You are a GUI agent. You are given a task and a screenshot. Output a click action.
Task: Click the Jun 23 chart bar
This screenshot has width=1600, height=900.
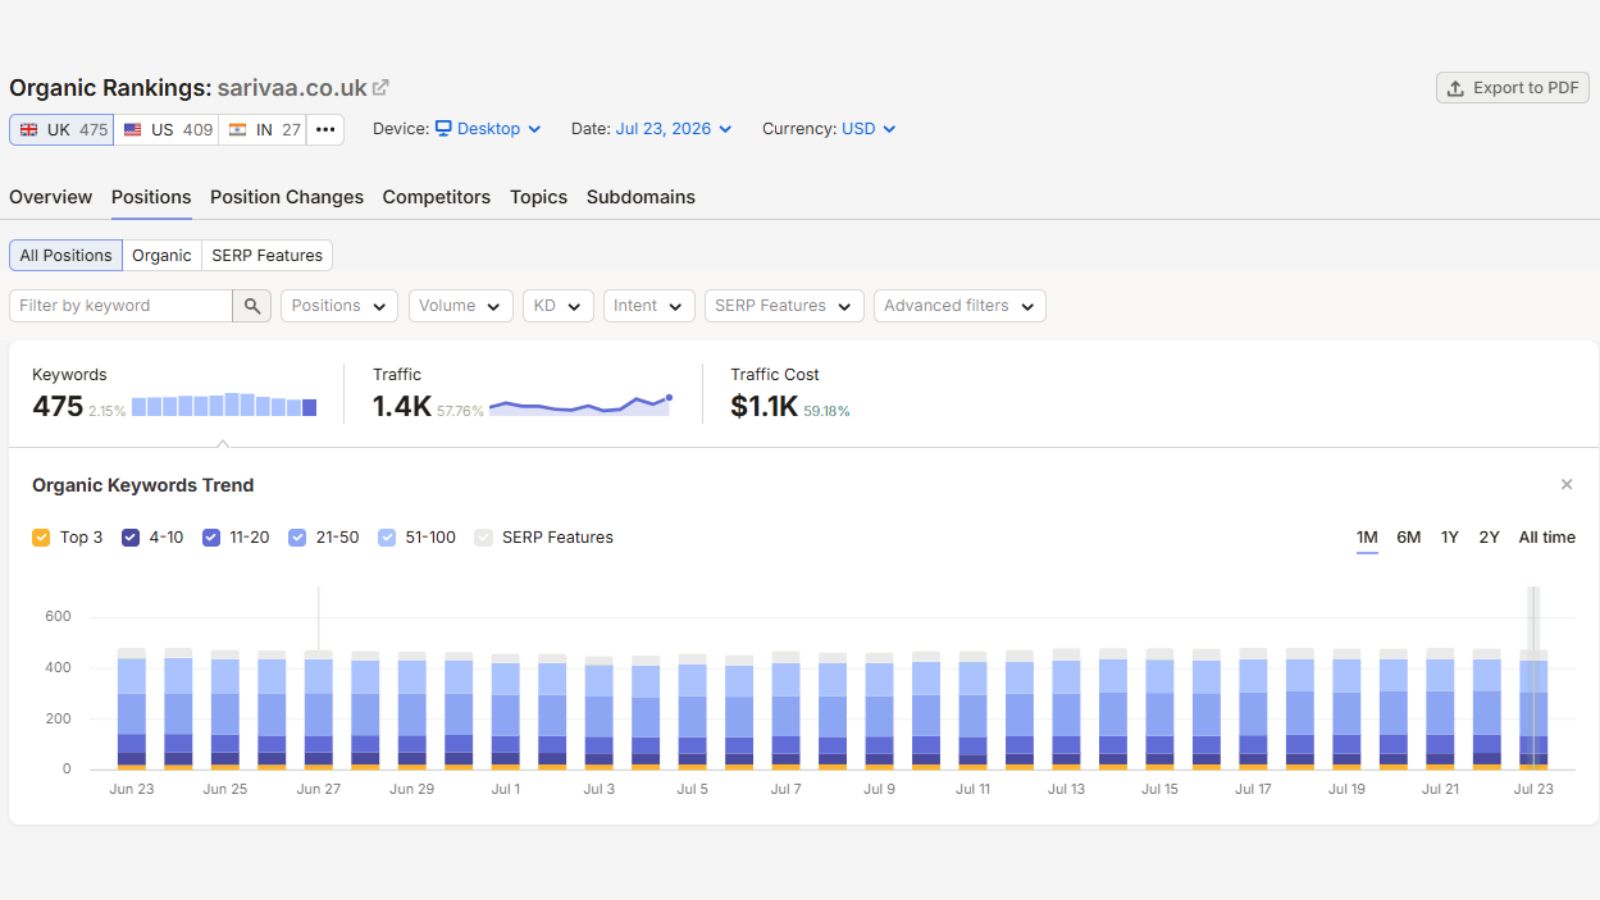tap(132, 709)
